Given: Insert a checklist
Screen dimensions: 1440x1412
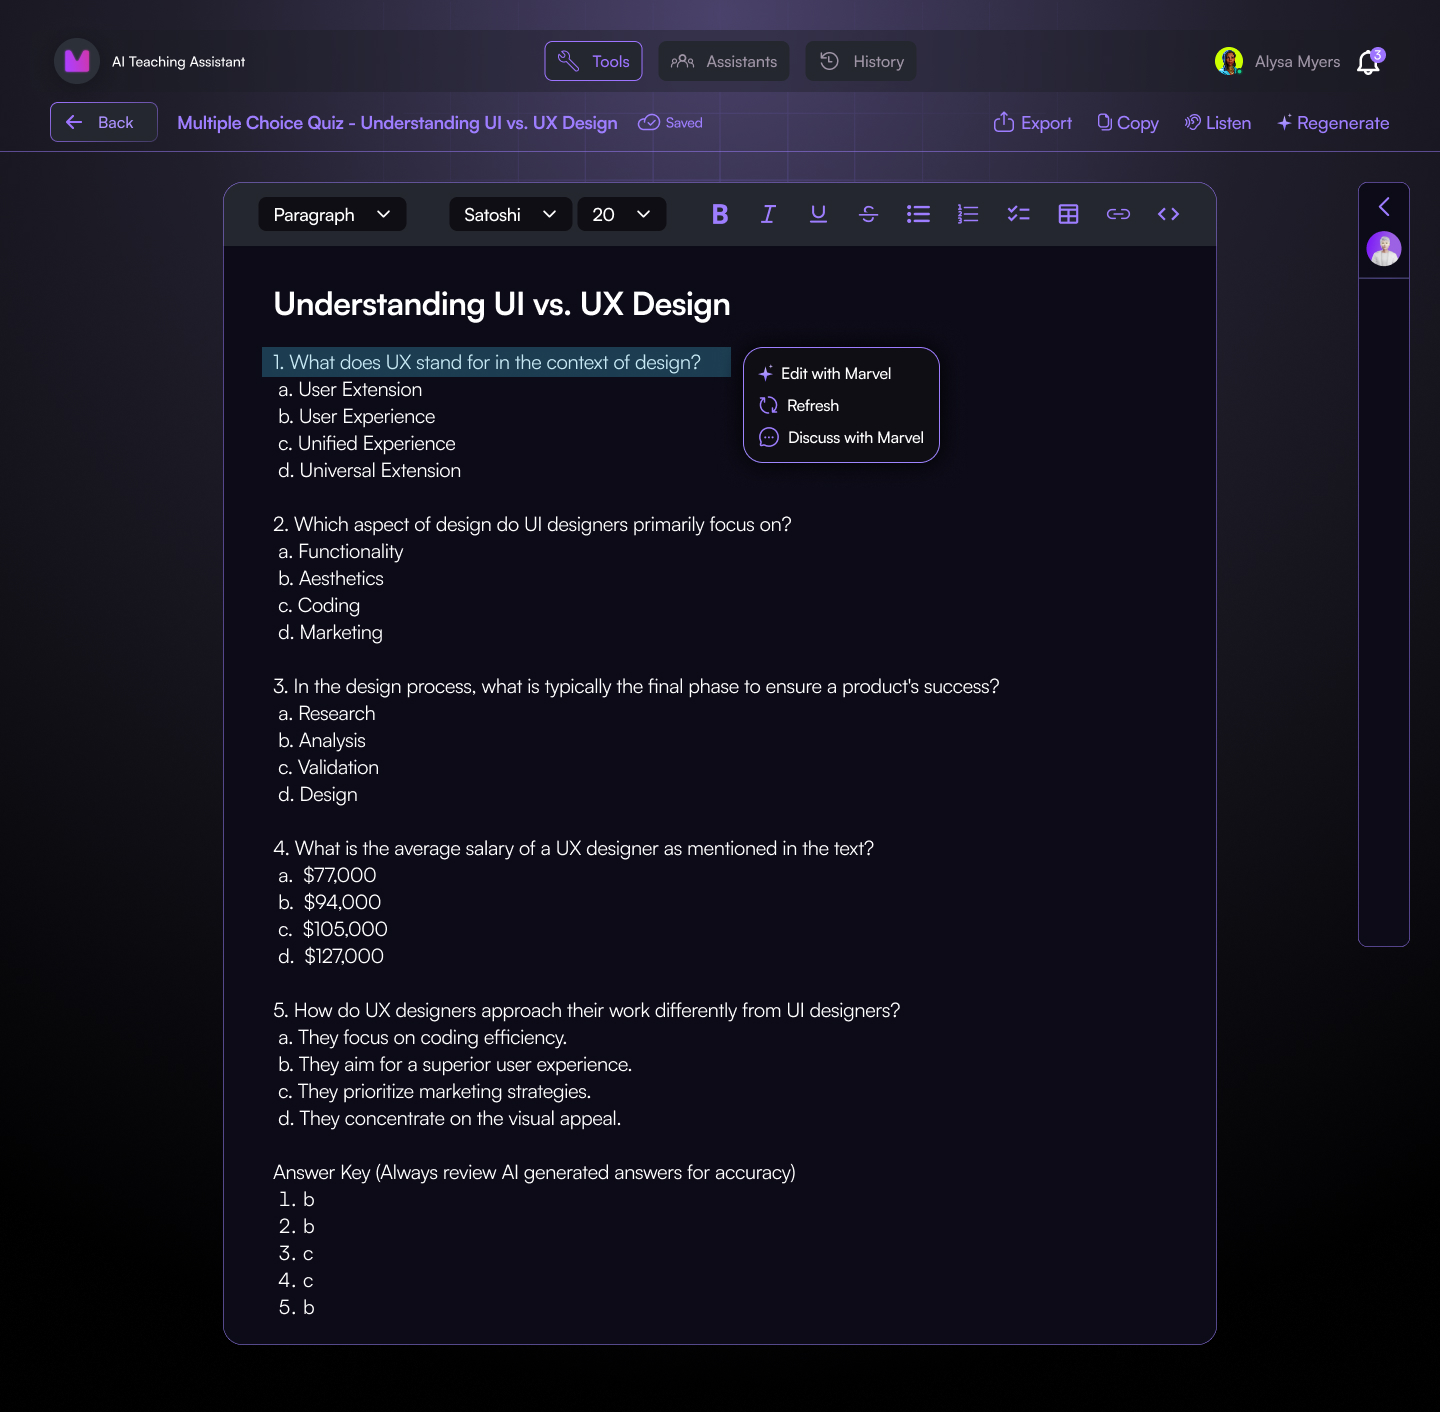Looking at the screenshot, I should [x=1018, y=213].
